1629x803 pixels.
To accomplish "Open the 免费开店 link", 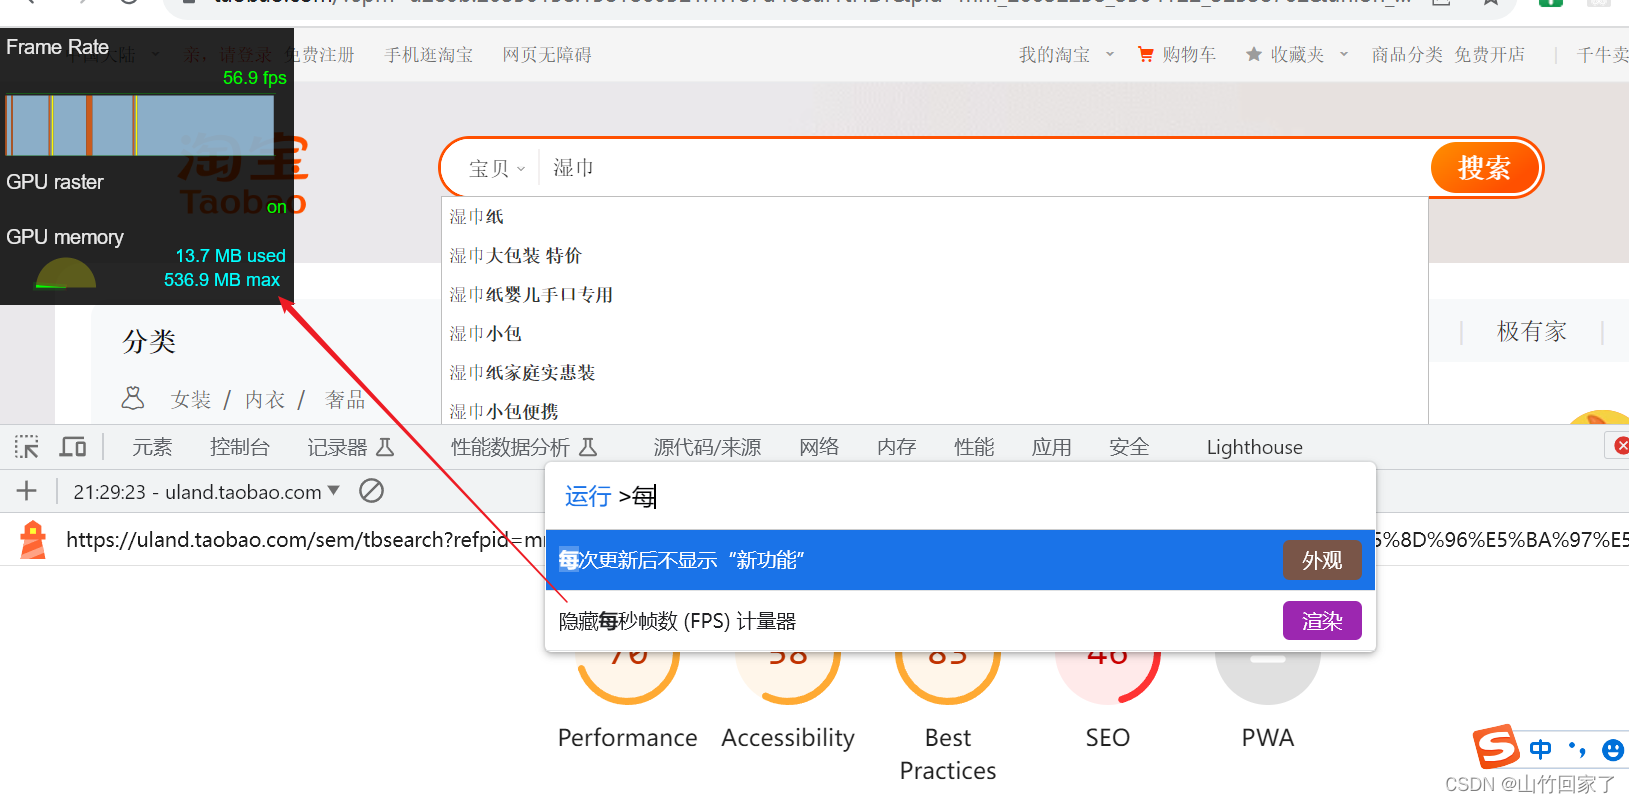I will click(x=1490, y=55).
